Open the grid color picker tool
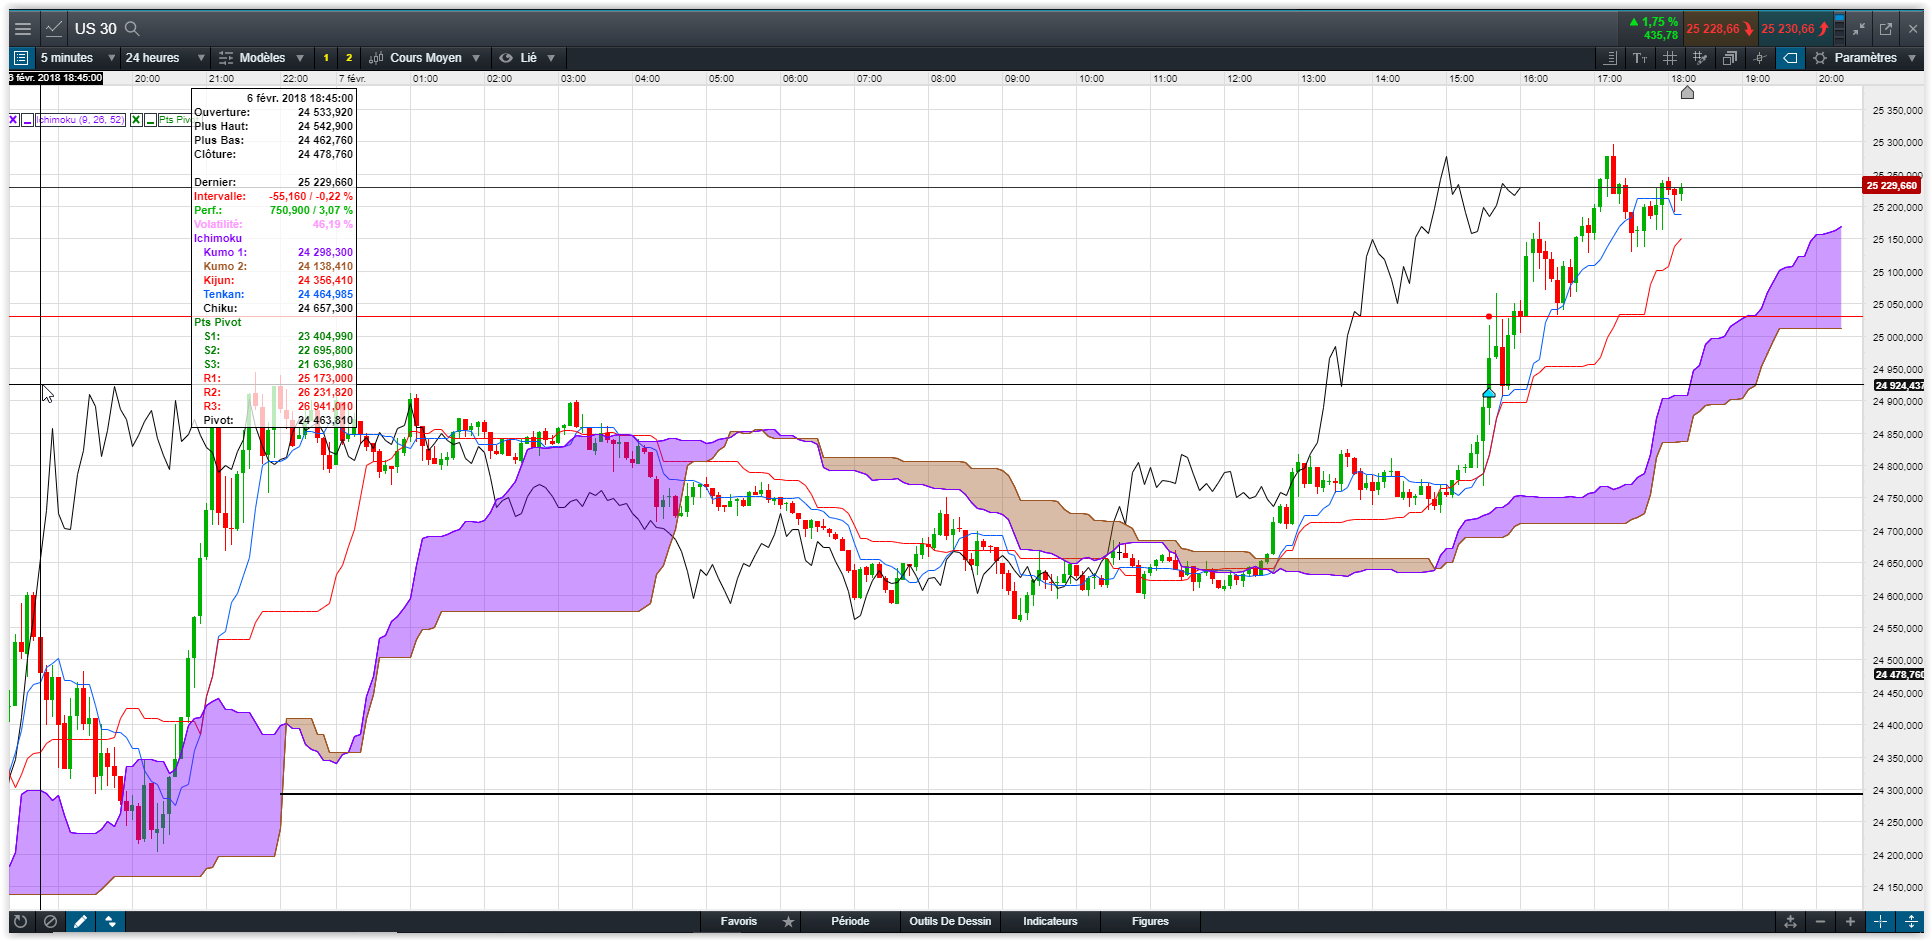 (x=1700, y=58)
